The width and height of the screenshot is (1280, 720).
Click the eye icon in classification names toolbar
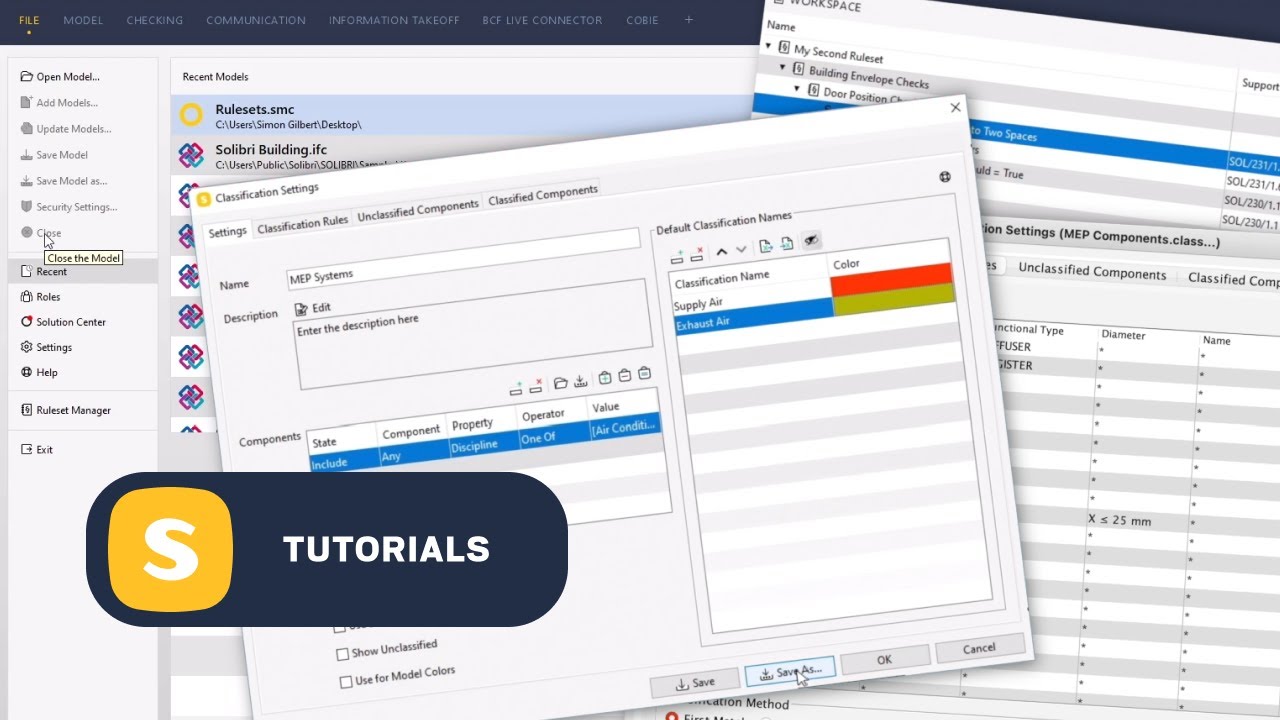coord(811,240)
